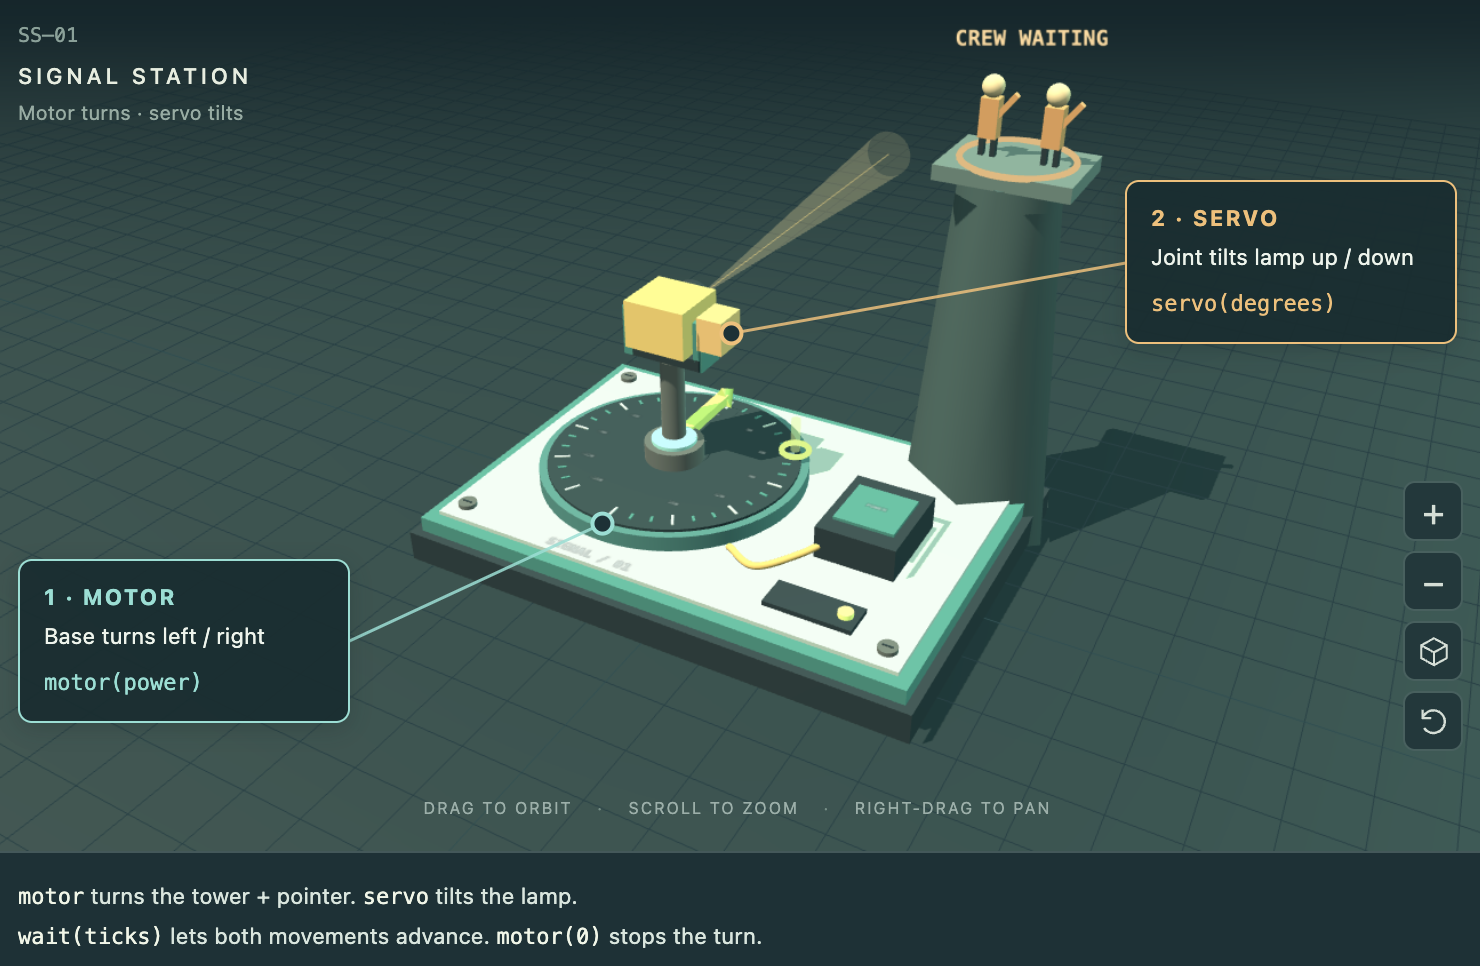Click the minus zoom-out button
1480x966 pixels.
[x=1433, y=583]
